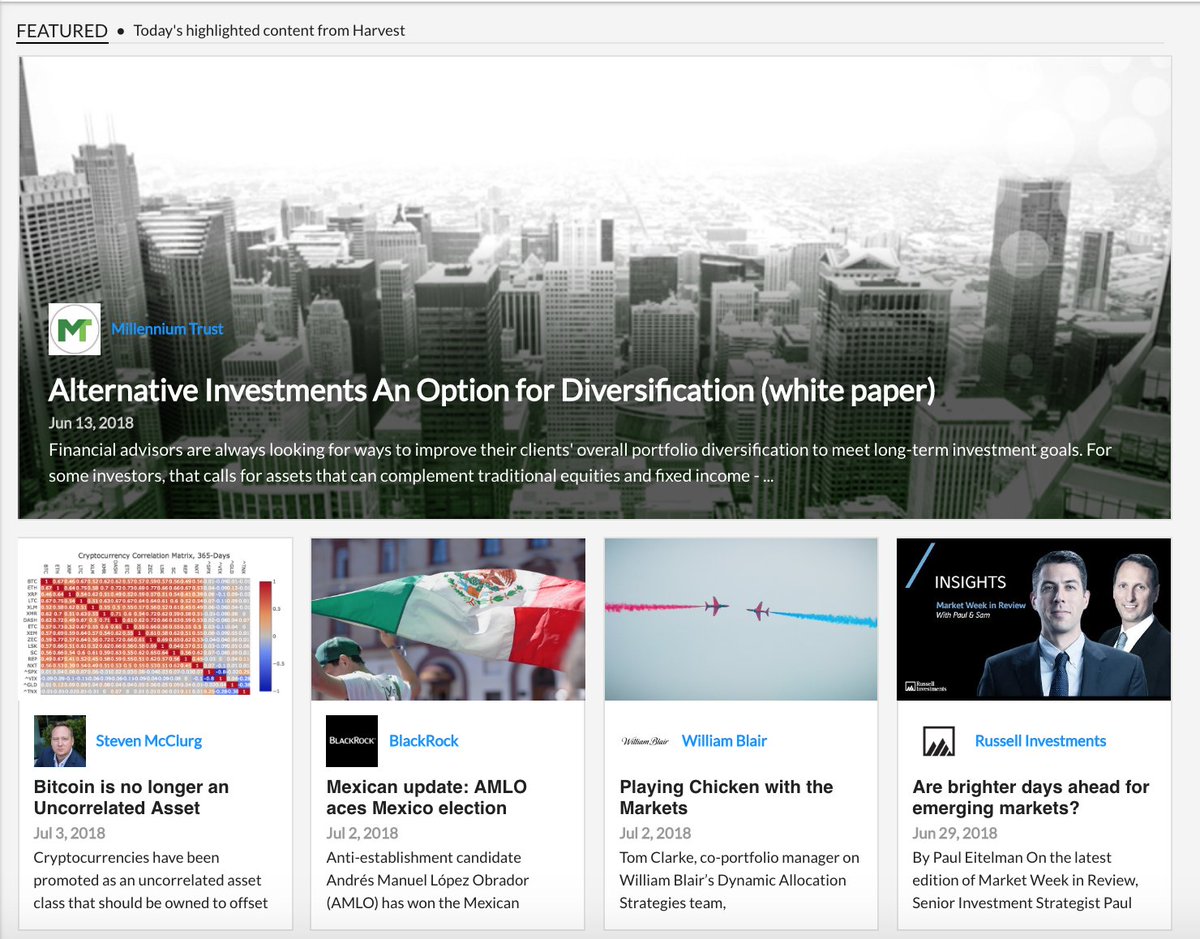Click the Market Week in Review thumbnail
Viewport: 1200px width, 939px height.
click(1034, 619)
